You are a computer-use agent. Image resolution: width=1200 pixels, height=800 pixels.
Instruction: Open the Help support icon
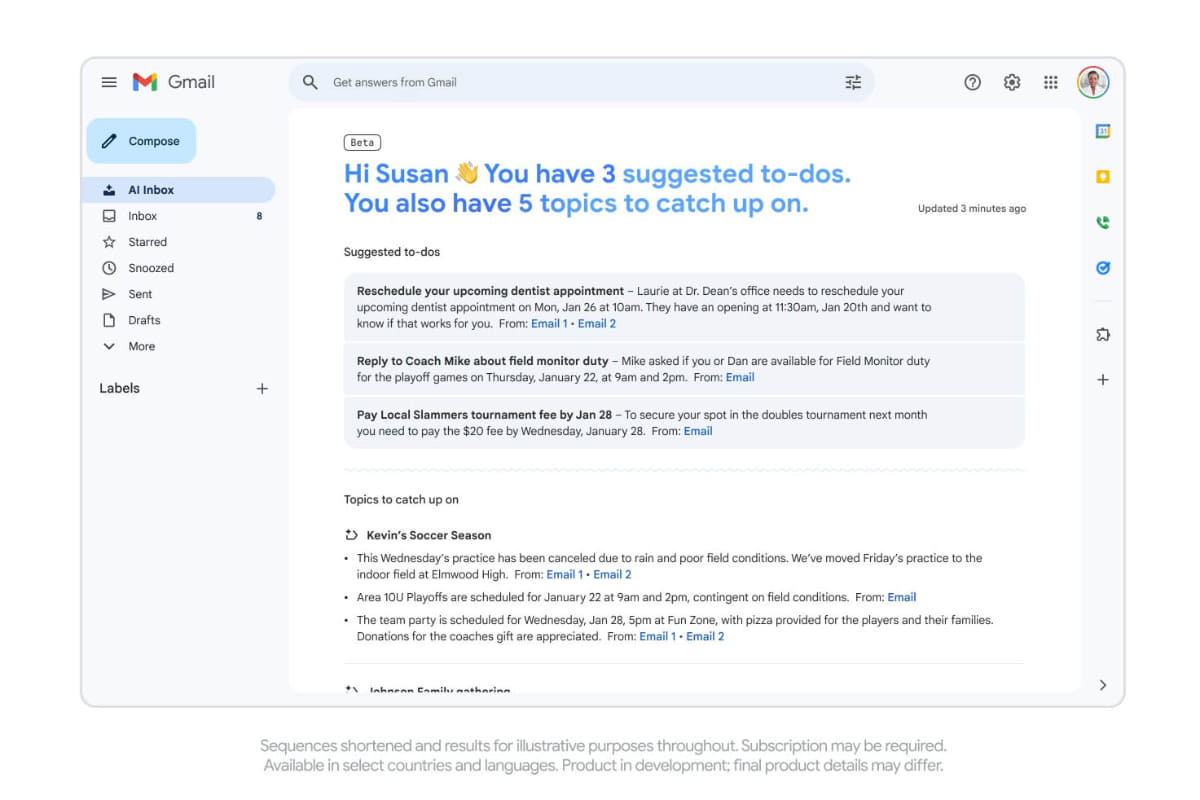pos(972,82)
